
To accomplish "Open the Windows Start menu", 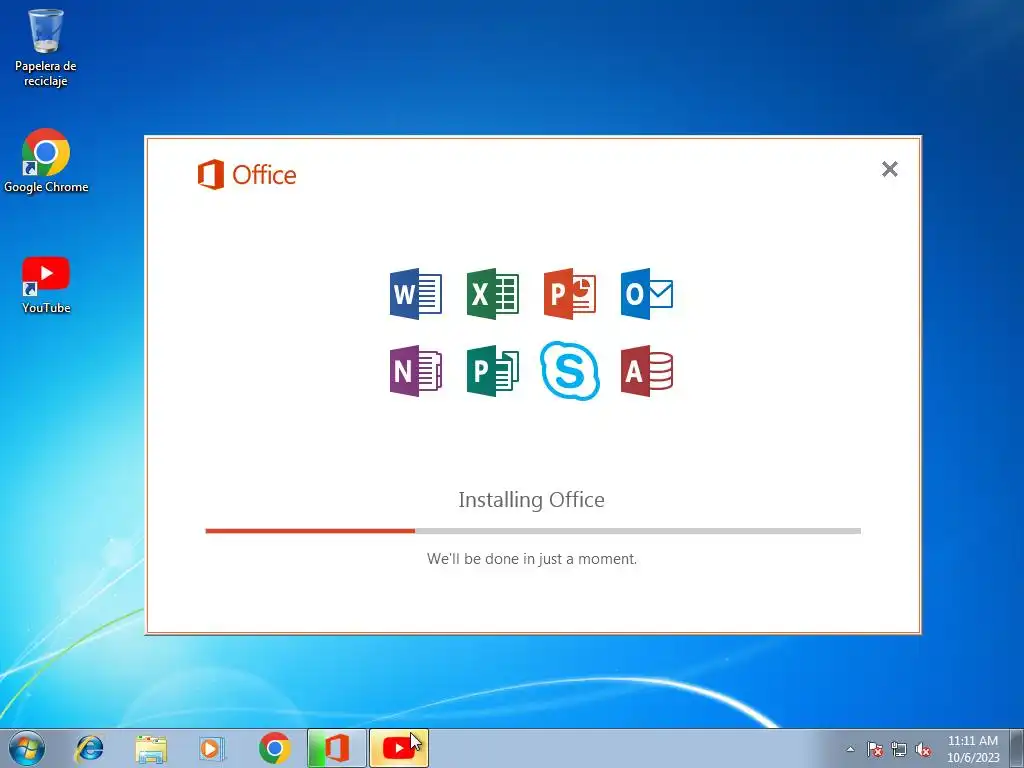I will tap(27, 748).
